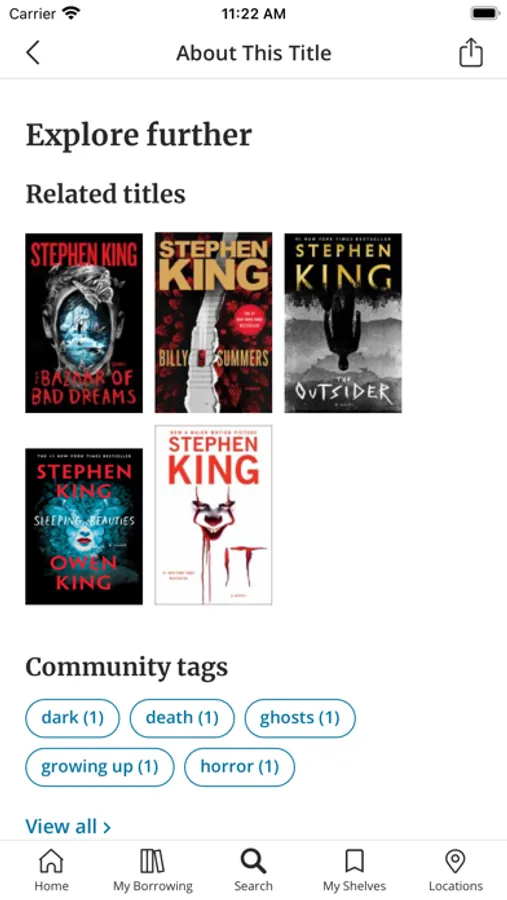
Task: Select the dark (1) community tag
Action: click(72, 718)
